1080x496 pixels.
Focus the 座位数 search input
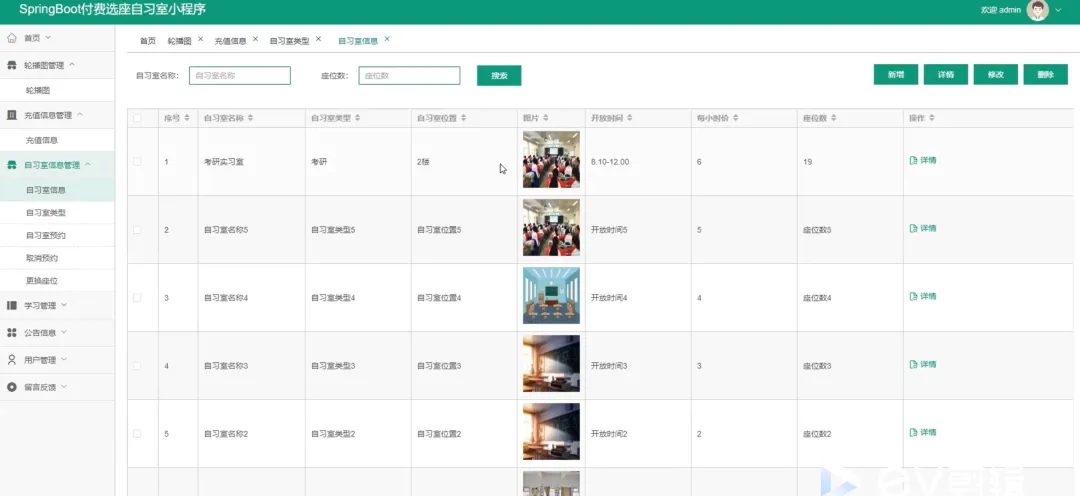409,76
